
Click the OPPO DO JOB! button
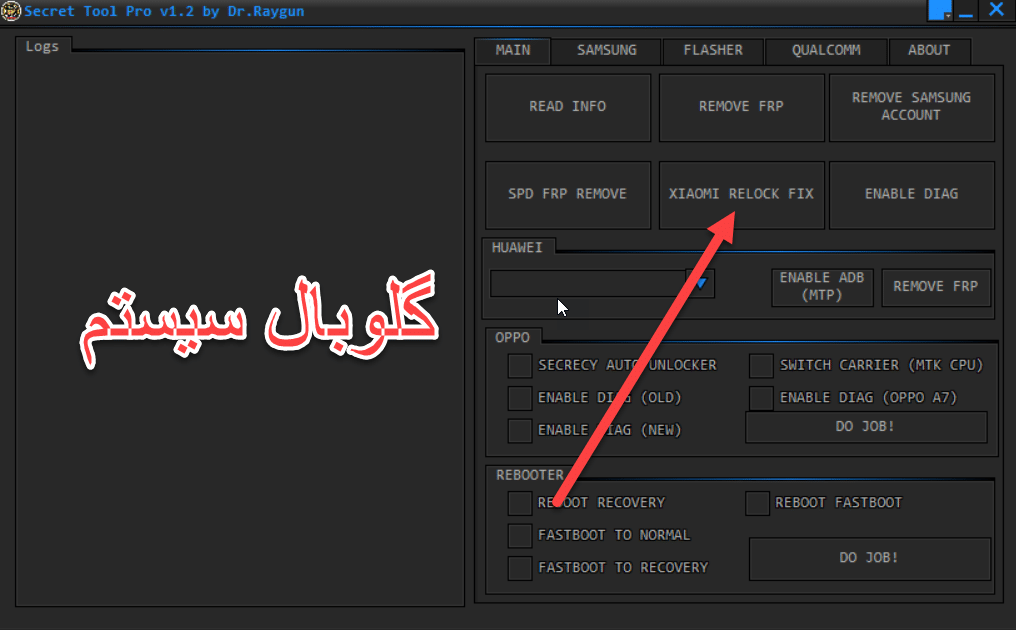click(866, 427)
